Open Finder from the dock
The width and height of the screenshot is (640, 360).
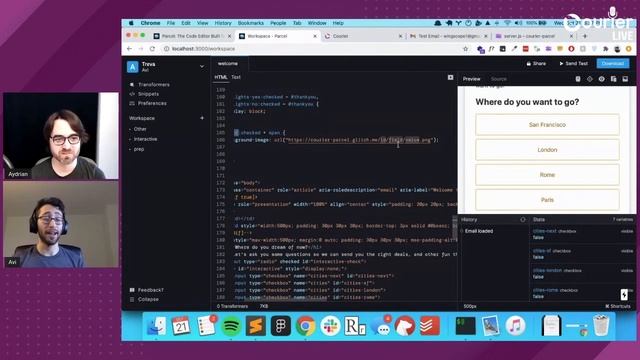click(156, 326)
